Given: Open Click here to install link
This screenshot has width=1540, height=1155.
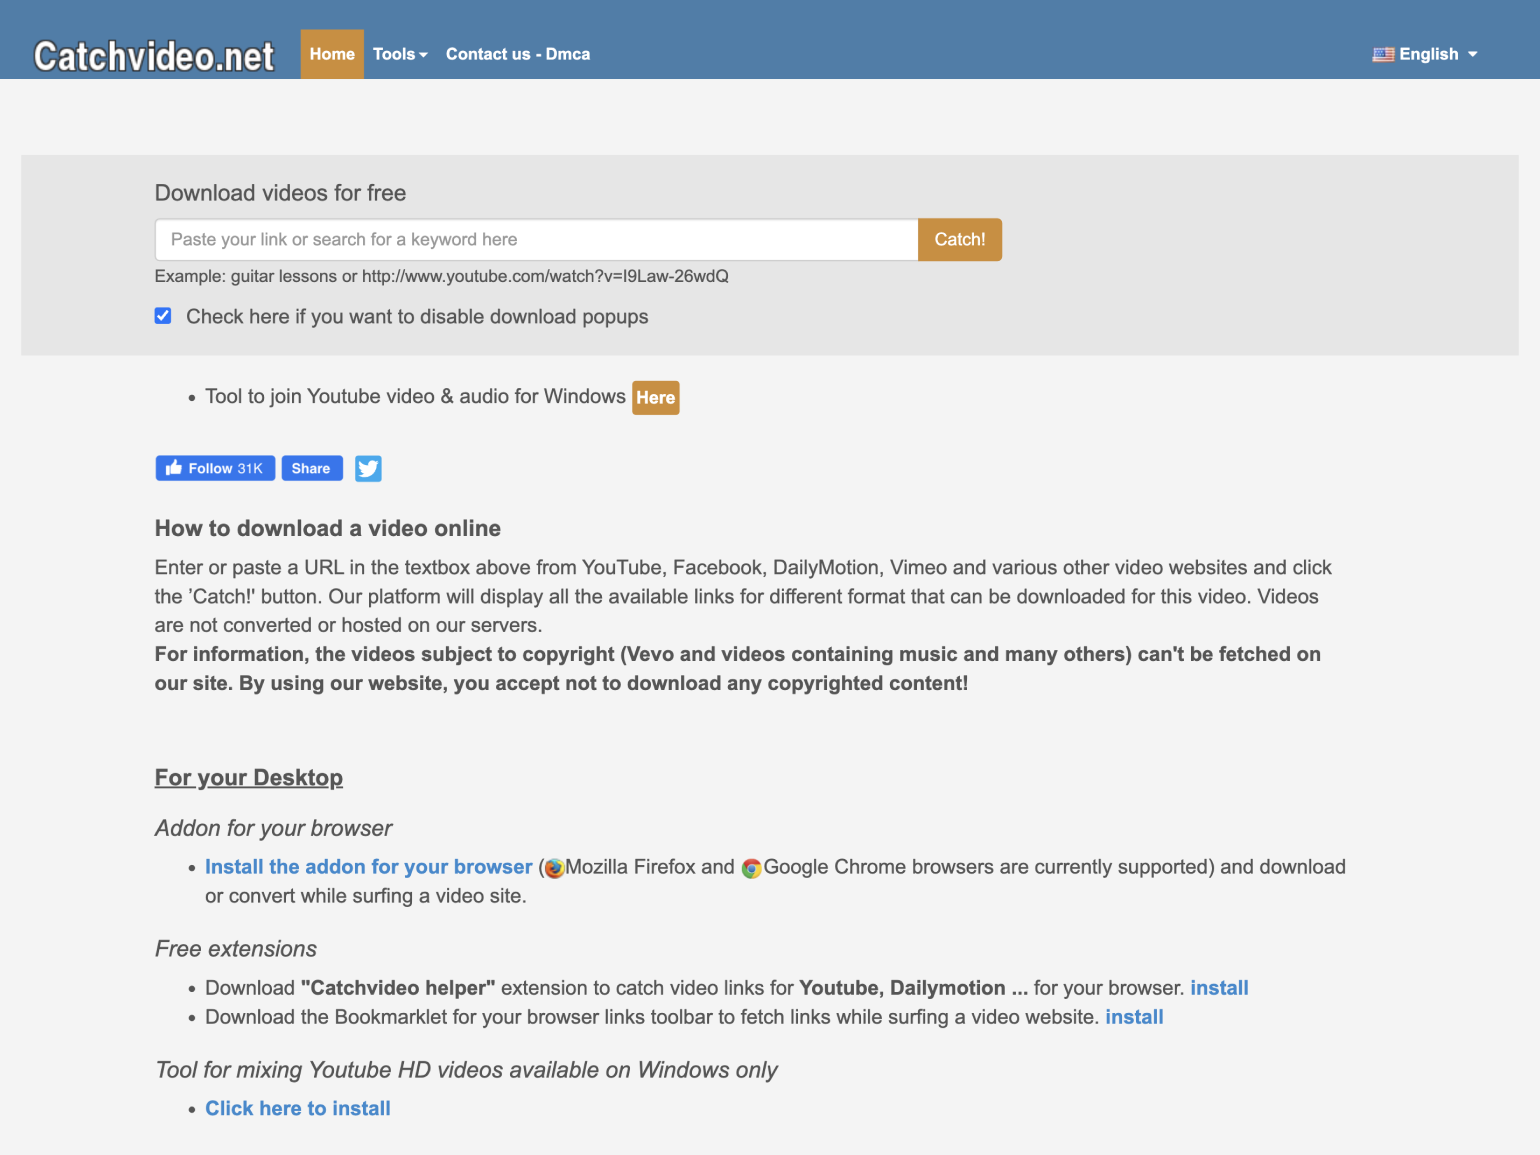Looking at the screenshot, I should 298,1108.
